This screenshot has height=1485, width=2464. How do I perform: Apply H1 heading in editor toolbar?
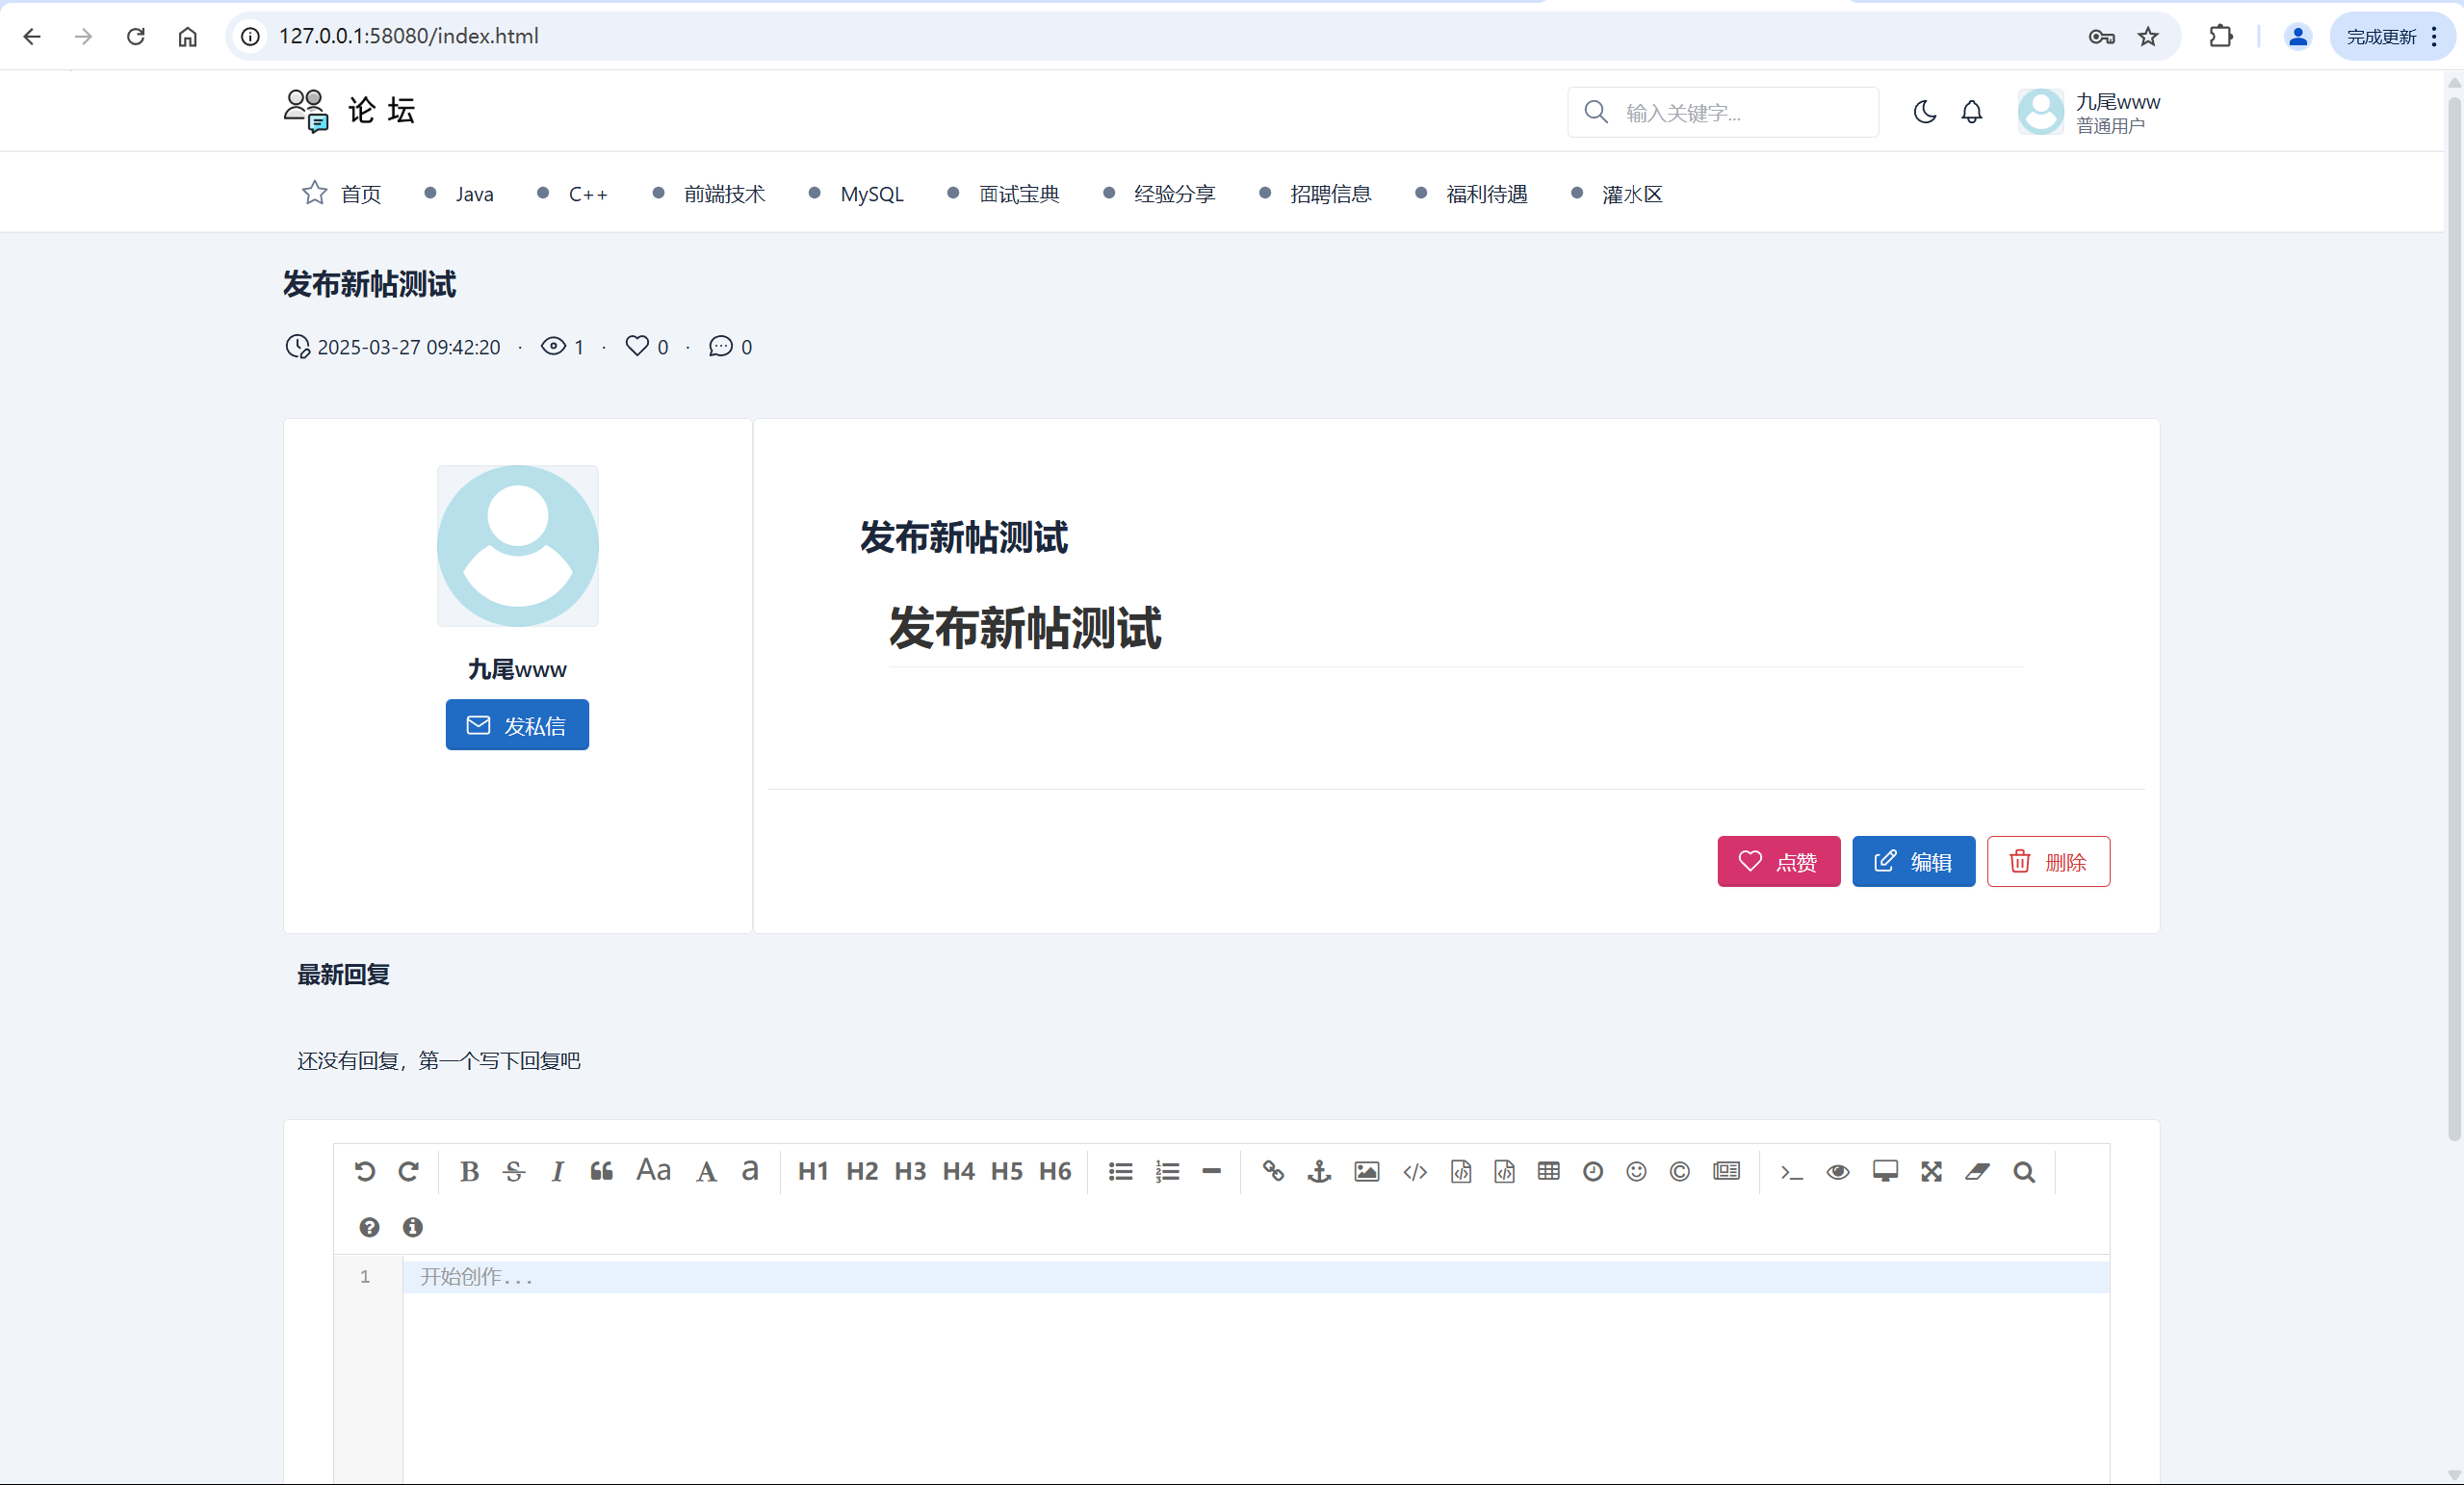click(x=812, y=1171)
